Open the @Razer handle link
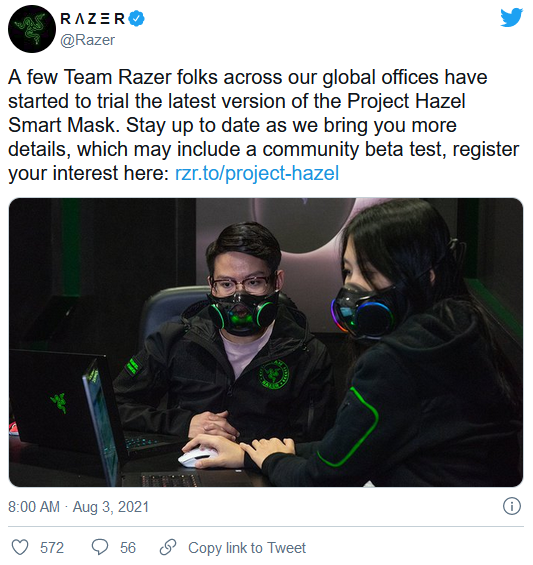This screenshot has height=565, width=533. click(x=88, y=40)
